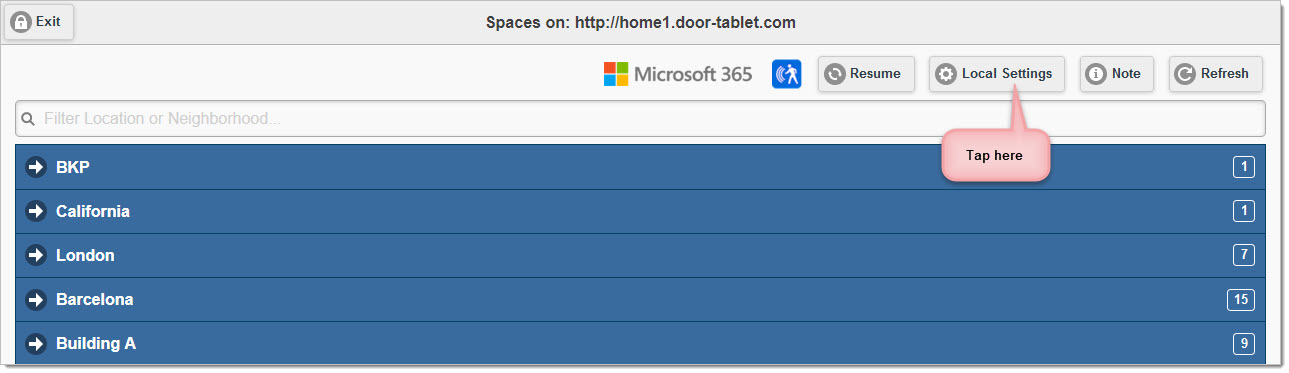Focus the Filter Location or Neighborhood field
The height and width of the screenshot is (373, 1289).
[640, 118]
